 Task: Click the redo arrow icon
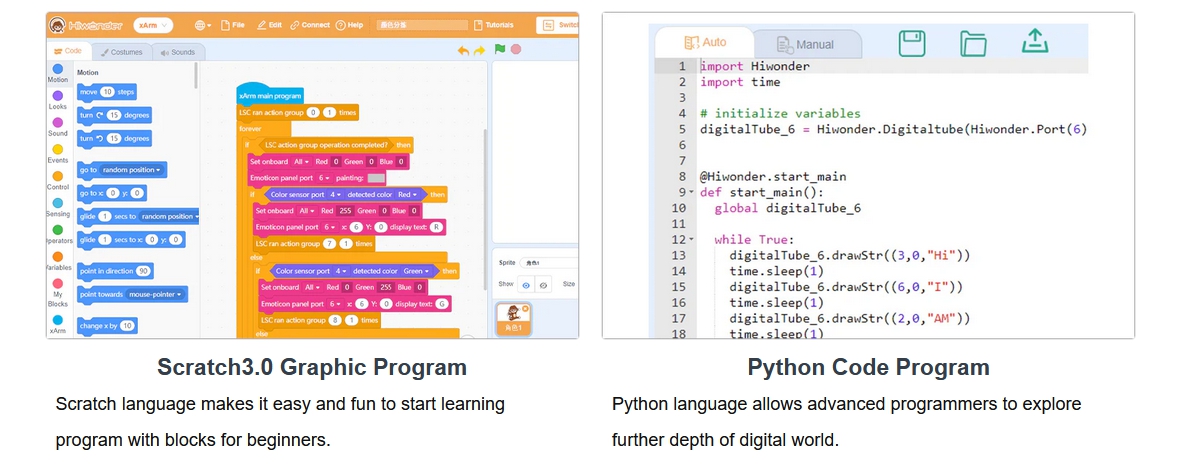click(x=479, y=50)
